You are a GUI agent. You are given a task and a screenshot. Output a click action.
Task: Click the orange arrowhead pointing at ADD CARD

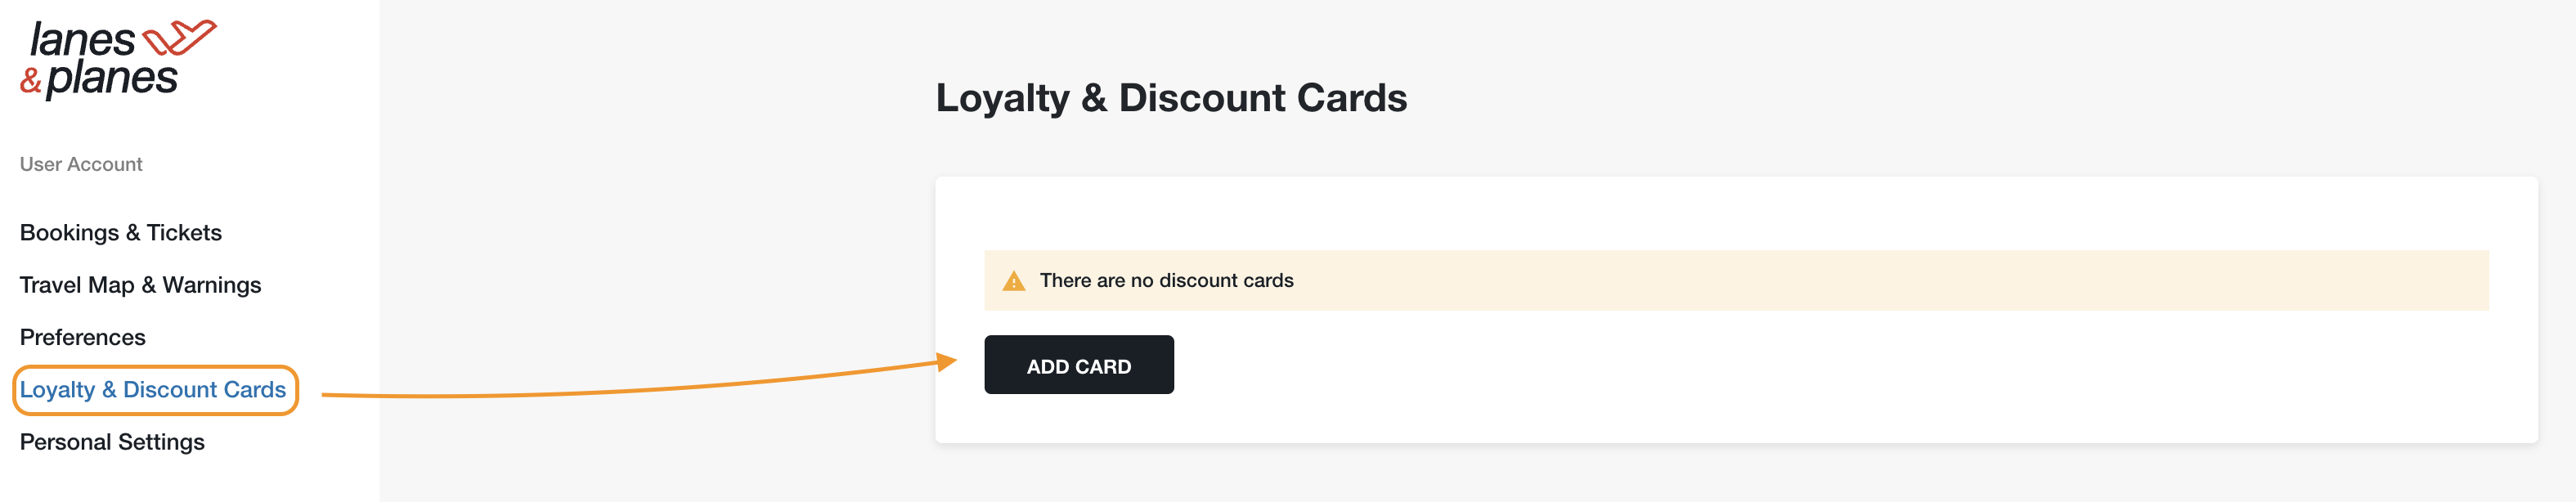tap(946, 361)
